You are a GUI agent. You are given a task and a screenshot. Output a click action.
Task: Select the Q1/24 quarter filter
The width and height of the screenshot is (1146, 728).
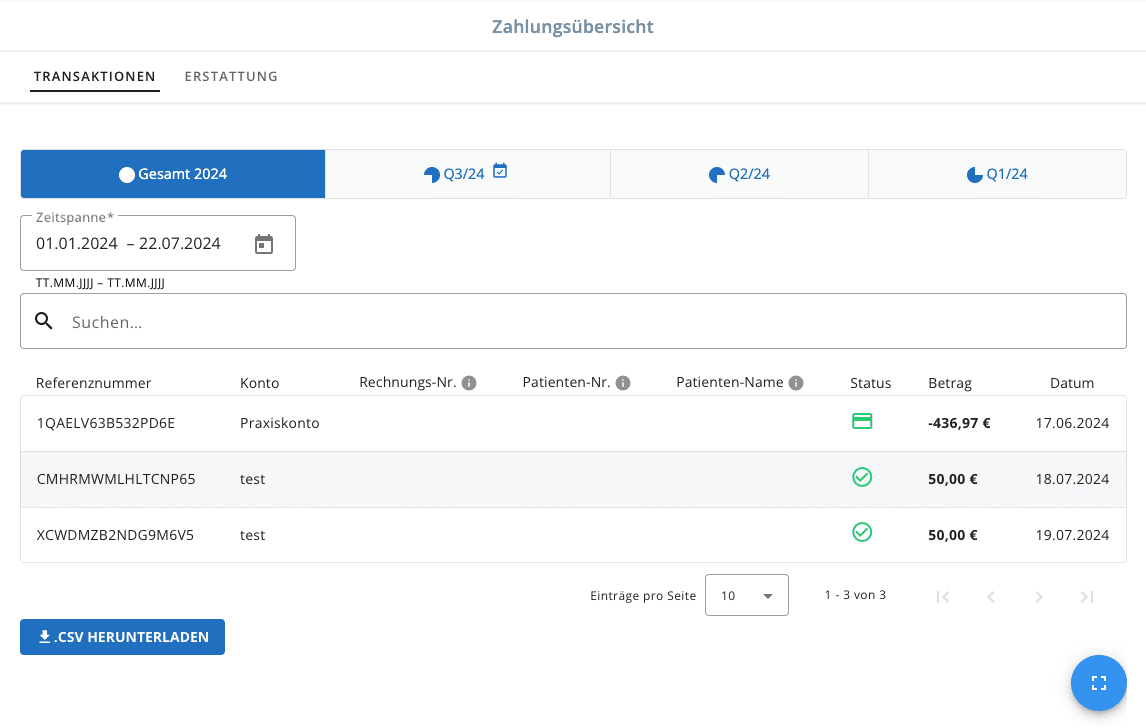pos(997,174)
